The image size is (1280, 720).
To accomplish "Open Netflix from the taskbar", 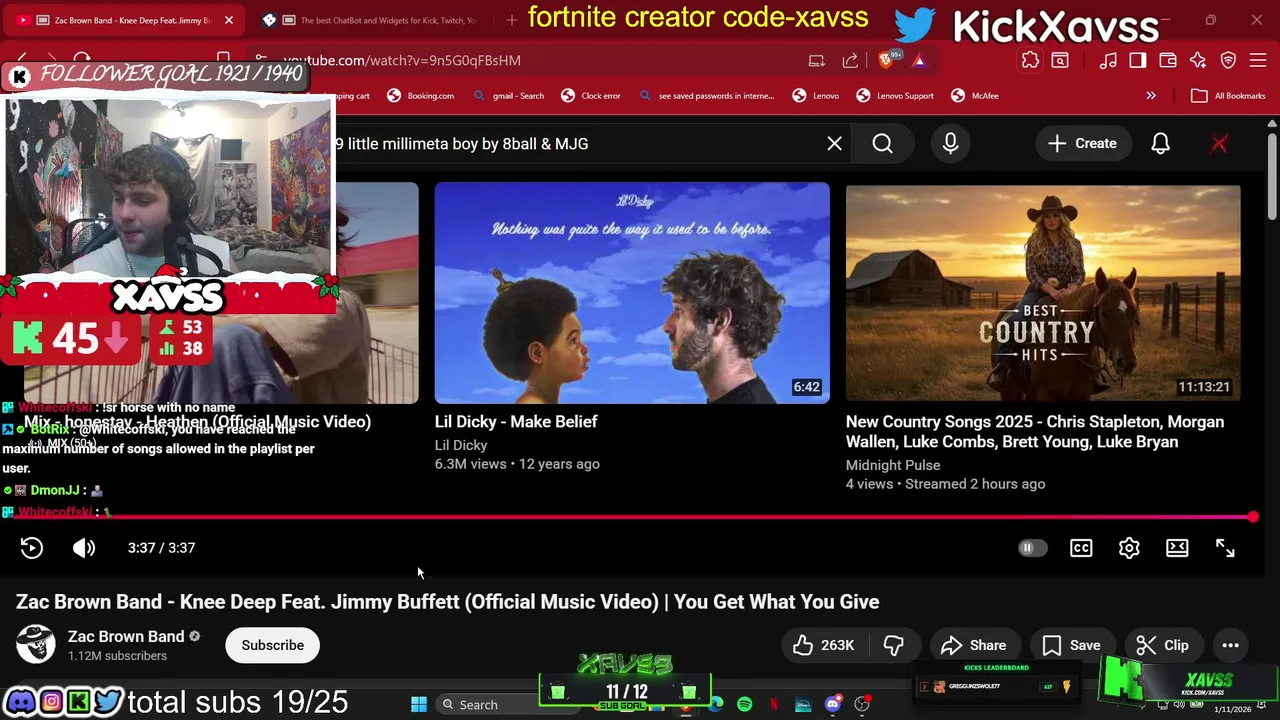I will tap(774, 705).
